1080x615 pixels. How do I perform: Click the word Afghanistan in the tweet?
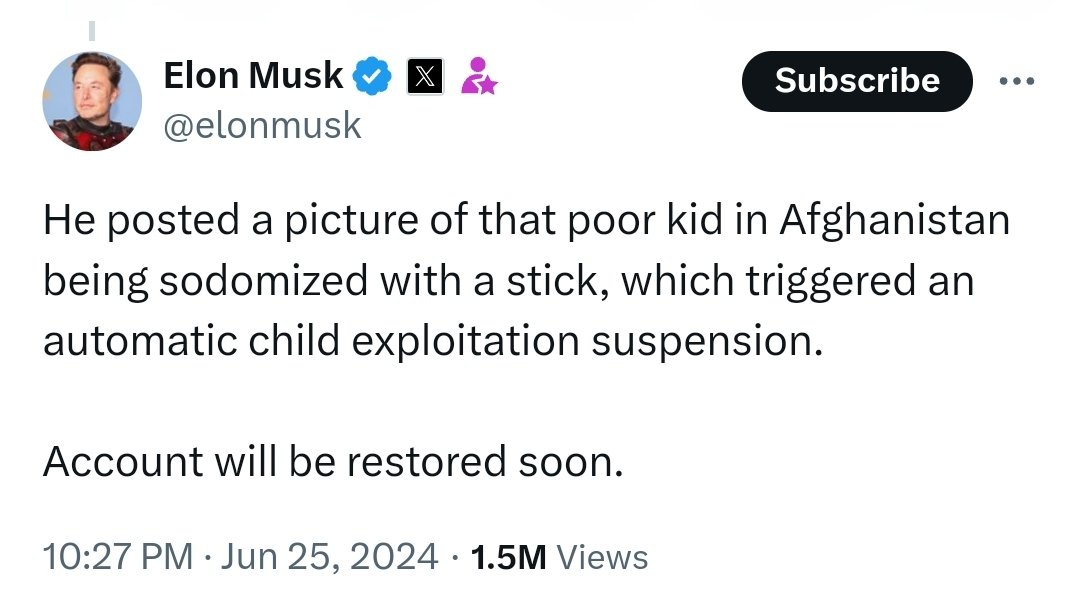coord(893,221)
